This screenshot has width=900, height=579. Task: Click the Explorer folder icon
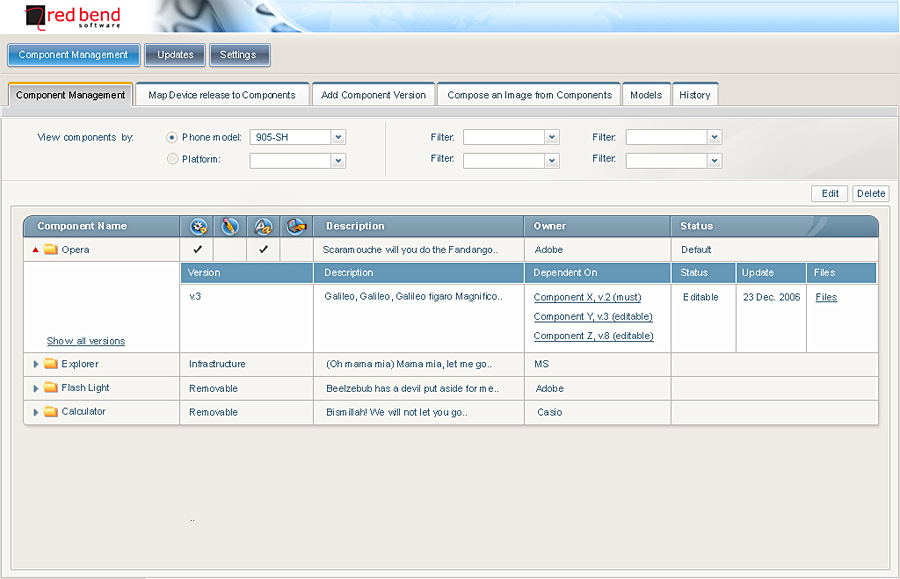(51, 364)
